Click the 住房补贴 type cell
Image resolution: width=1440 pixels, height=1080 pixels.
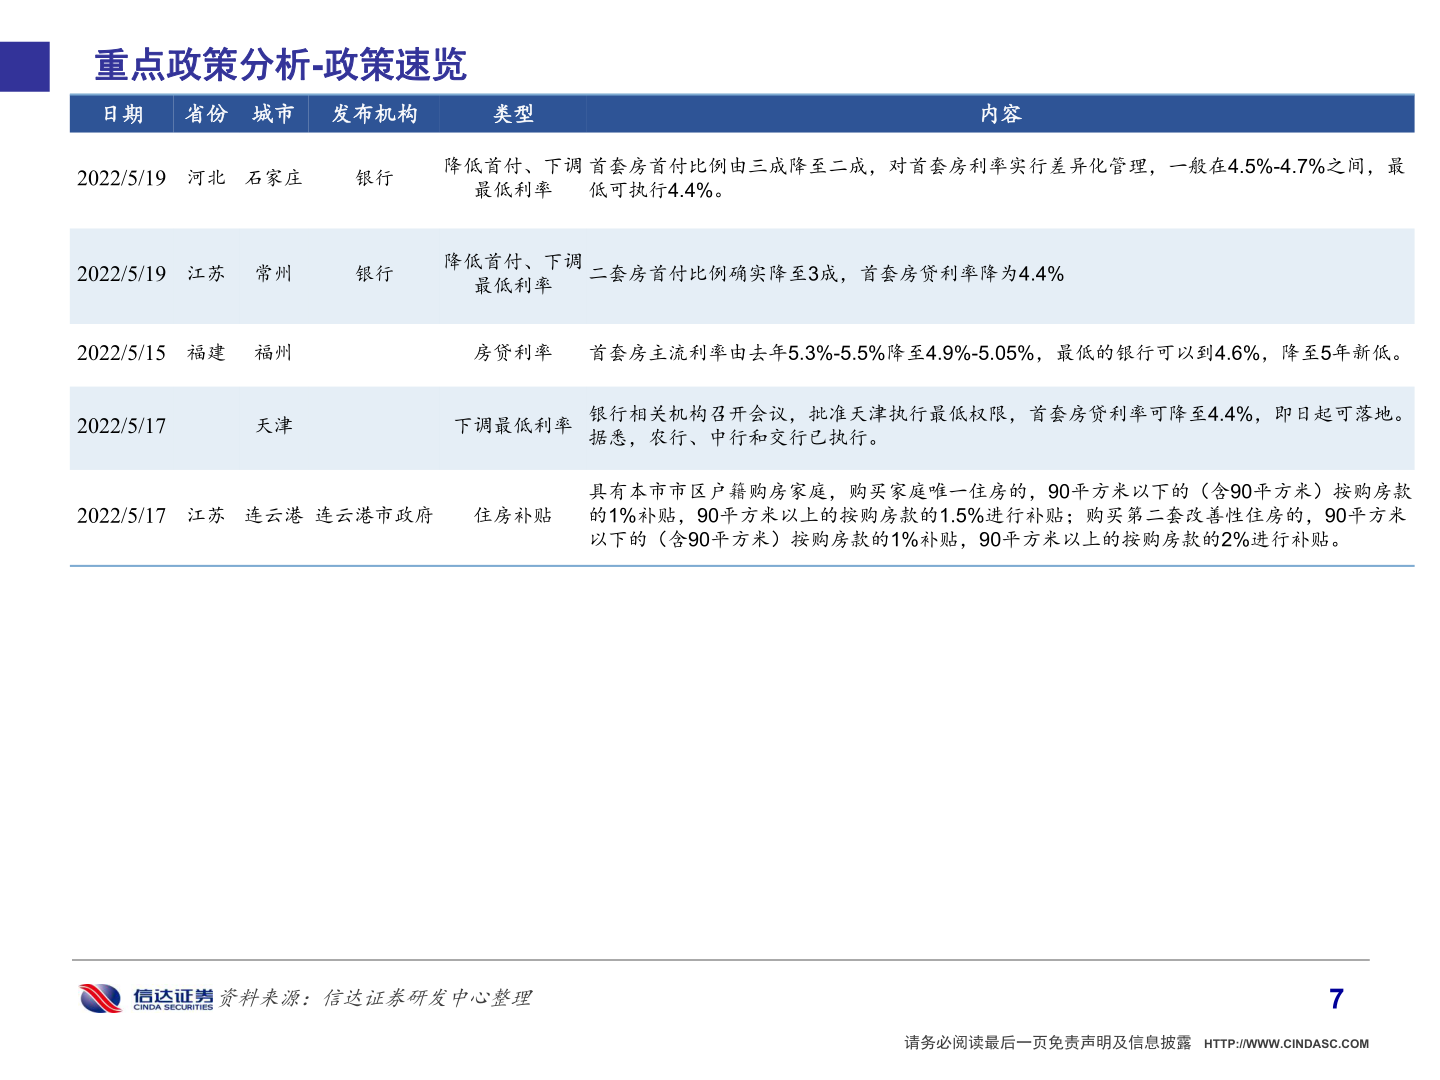[513, 516]
